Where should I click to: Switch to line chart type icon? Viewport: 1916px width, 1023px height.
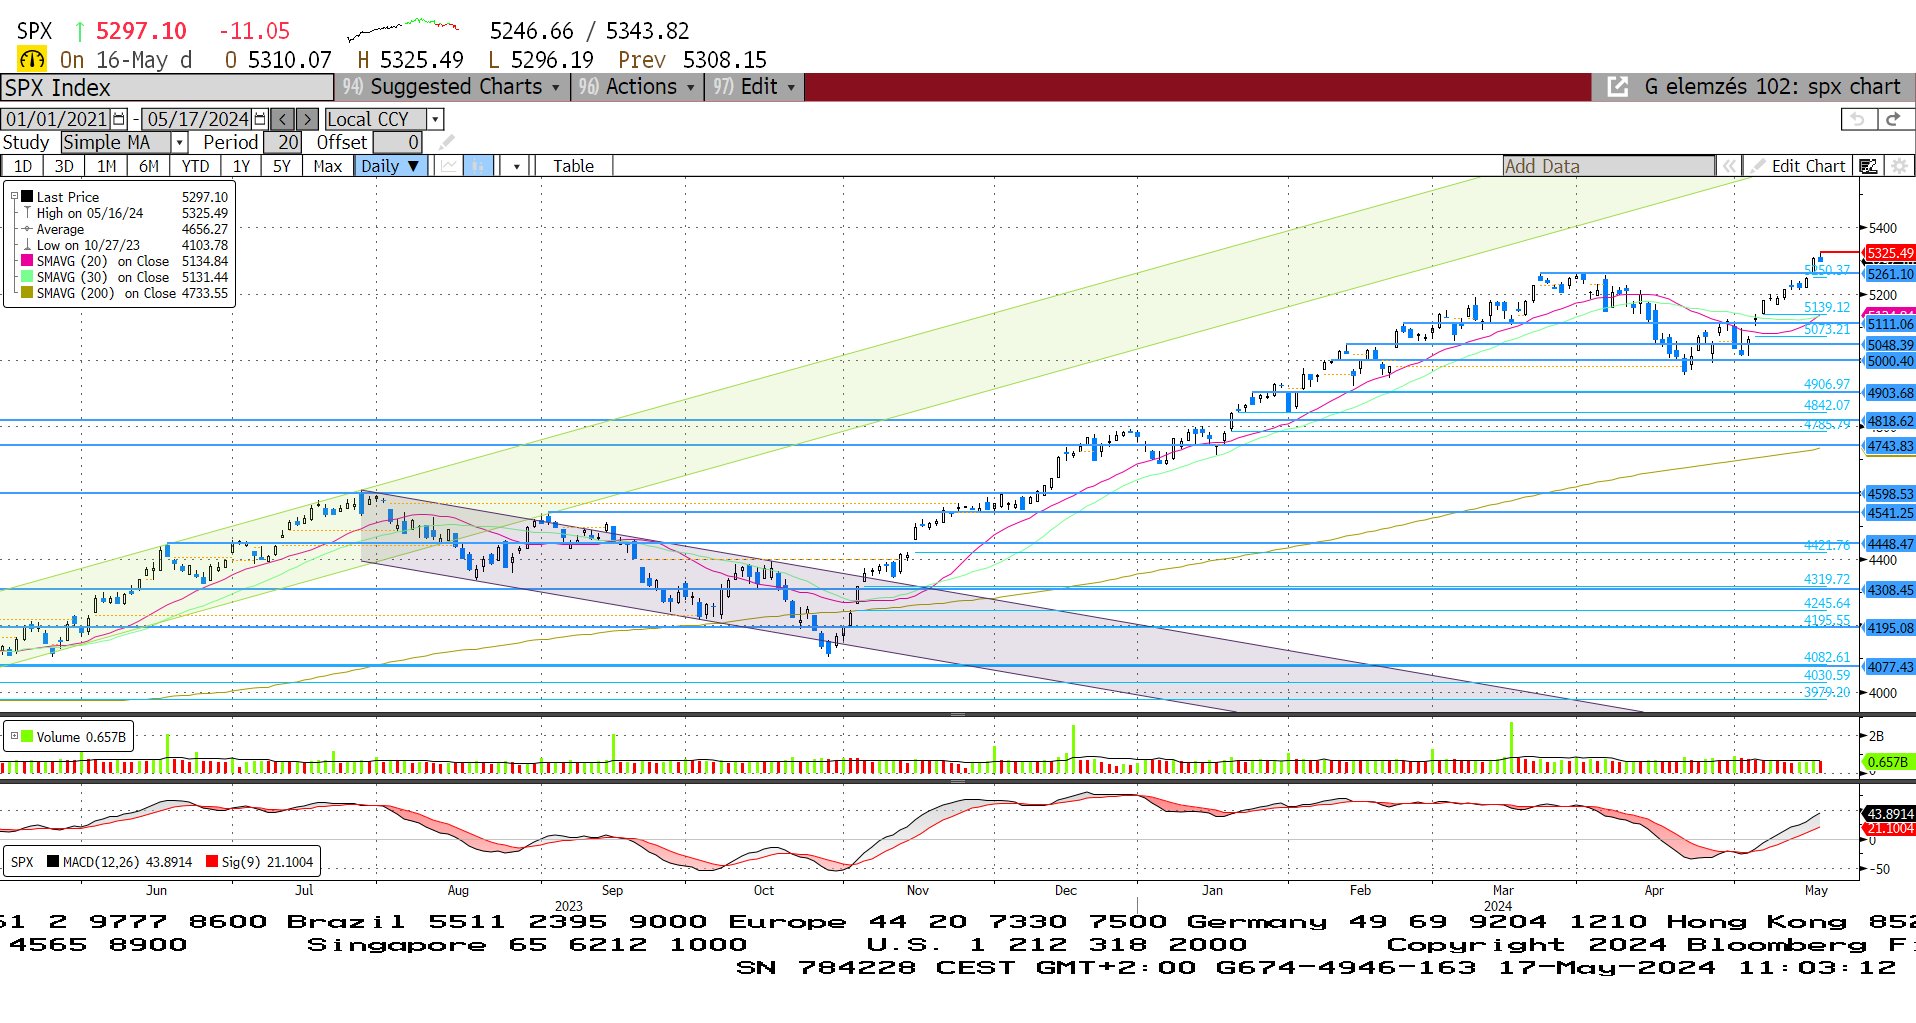pos(450,166)
